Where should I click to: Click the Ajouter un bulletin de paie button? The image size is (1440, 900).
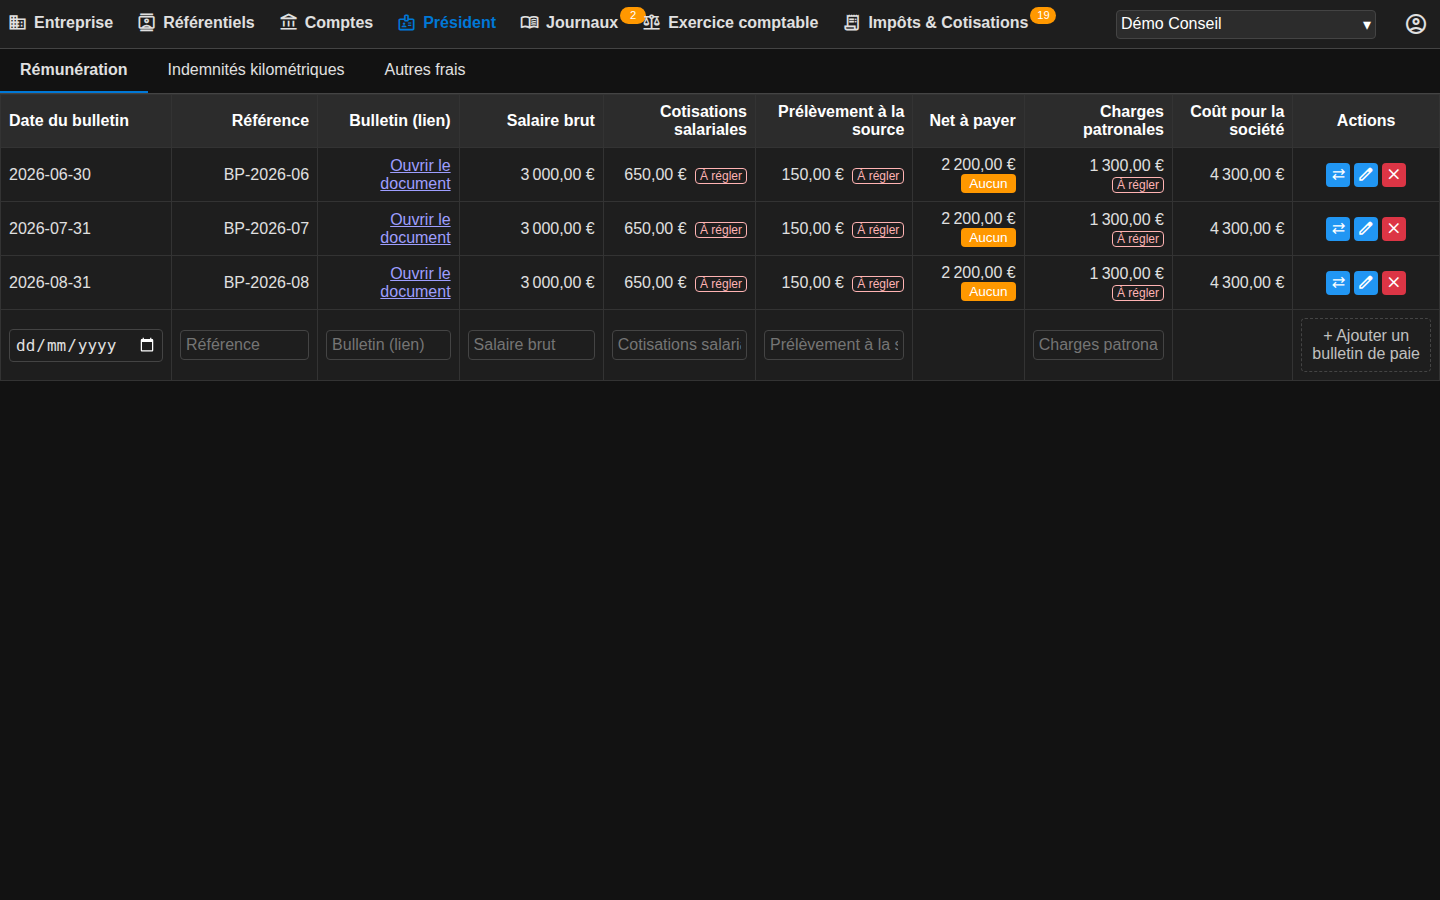(x=1366, y=345)
